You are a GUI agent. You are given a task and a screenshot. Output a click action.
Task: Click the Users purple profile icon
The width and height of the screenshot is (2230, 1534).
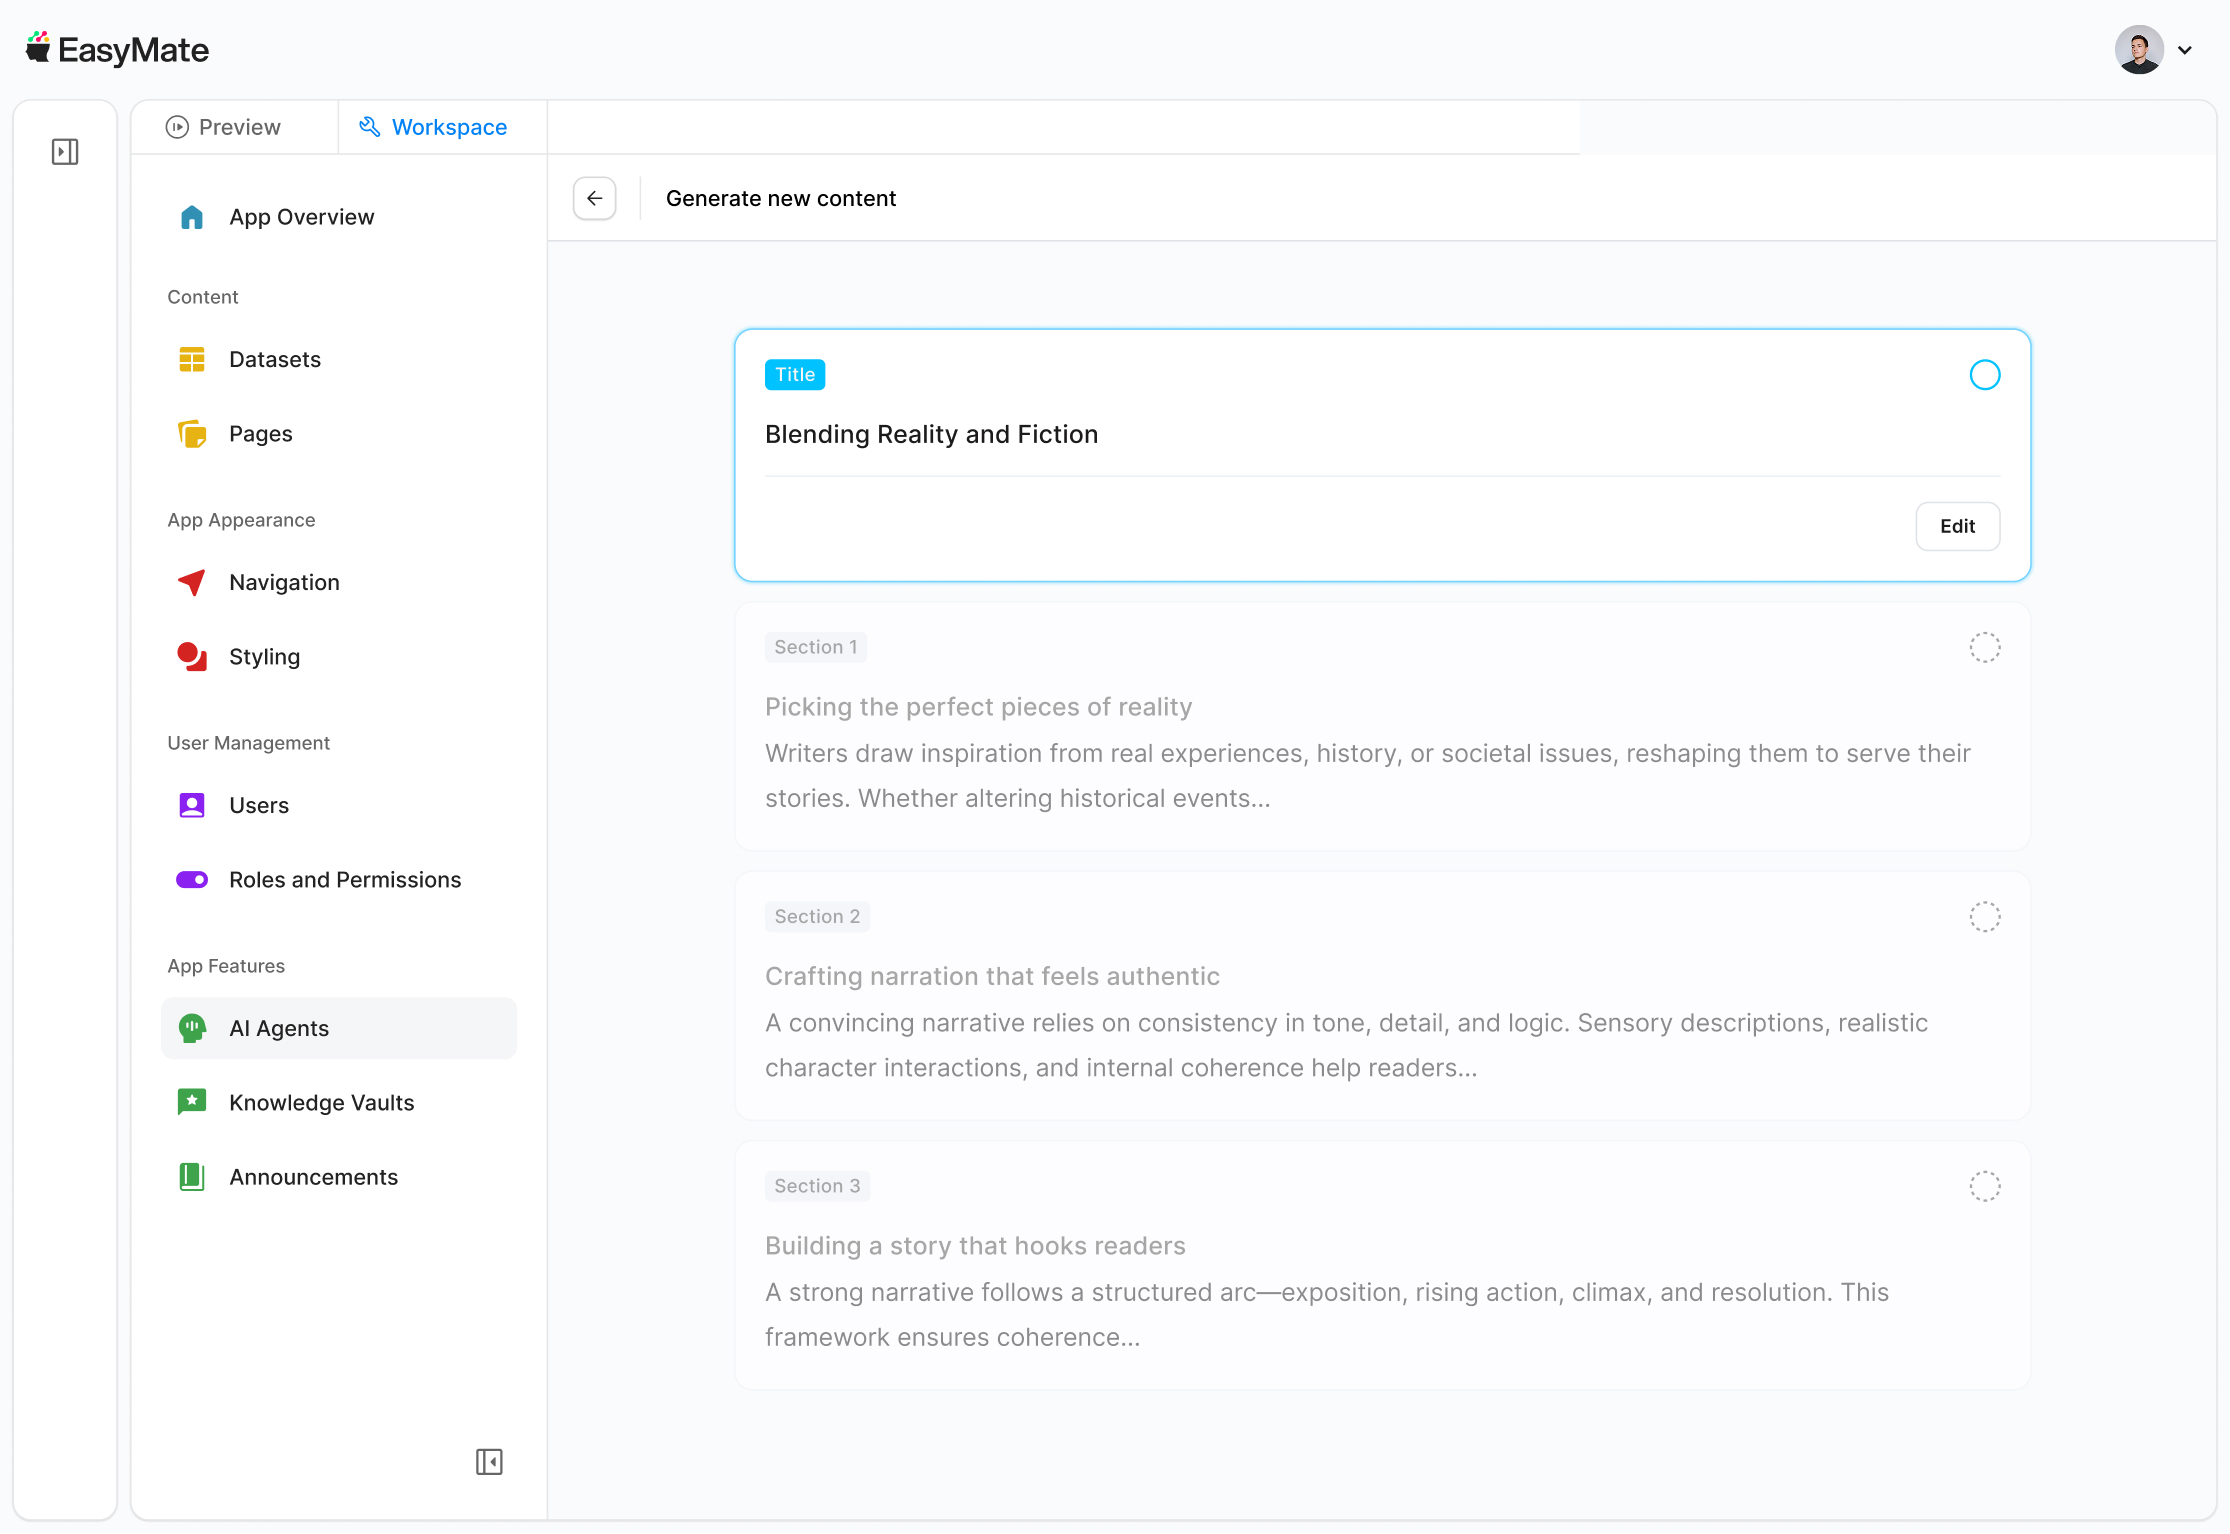[x=192, y=805]
